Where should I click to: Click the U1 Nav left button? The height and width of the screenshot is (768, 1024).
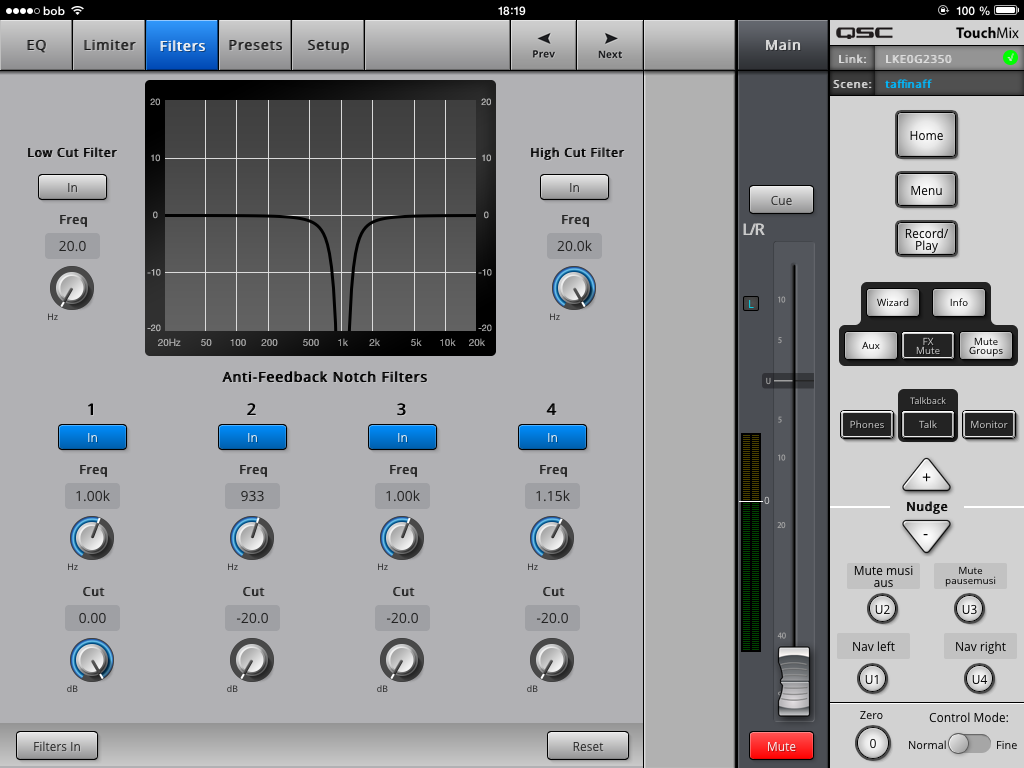872,679
